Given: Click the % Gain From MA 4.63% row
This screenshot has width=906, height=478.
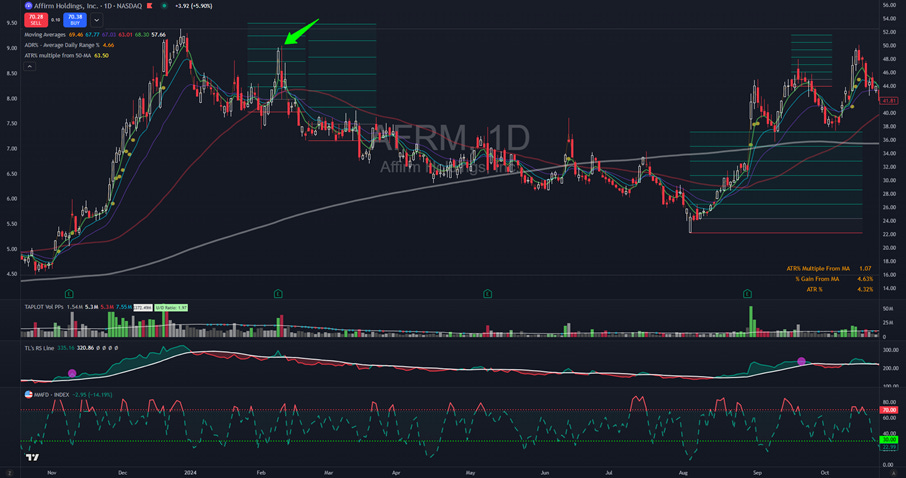Looking at the screenshot, I should point(834,279).
